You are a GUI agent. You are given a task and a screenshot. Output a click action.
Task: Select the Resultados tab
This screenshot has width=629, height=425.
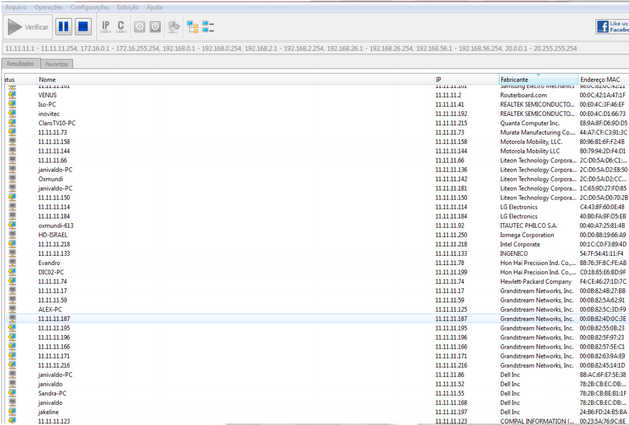(x=20, y=63)
